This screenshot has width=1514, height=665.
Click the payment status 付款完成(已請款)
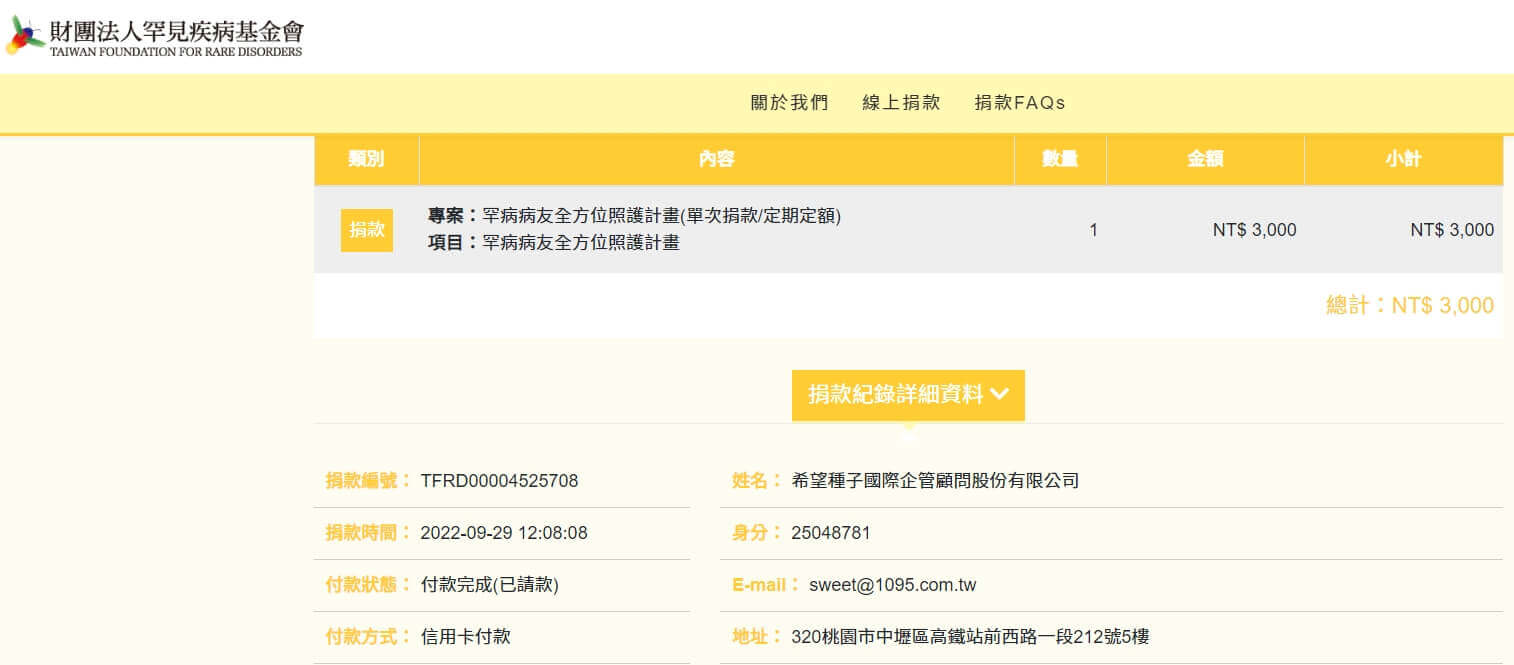point(490,585)
